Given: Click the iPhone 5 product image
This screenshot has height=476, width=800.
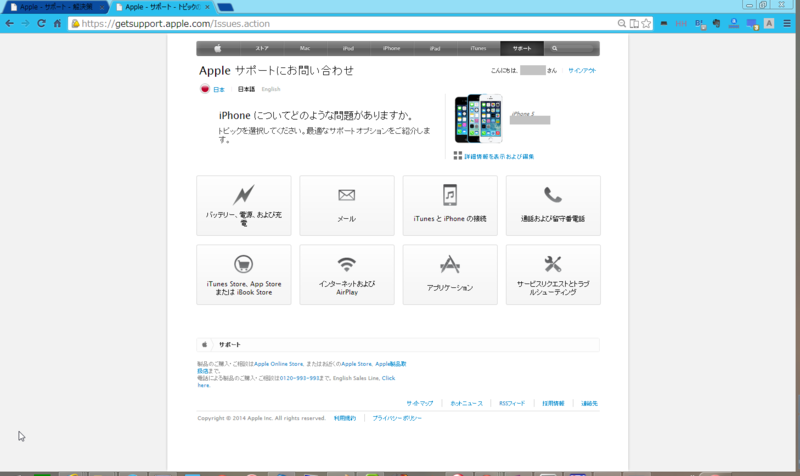Looking at the screenshot, I should (x=479, y=118).
